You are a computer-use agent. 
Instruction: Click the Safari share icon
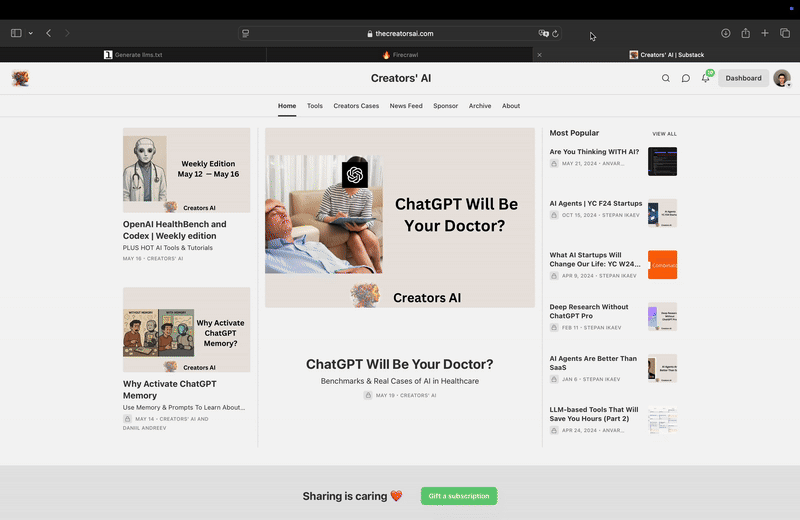point(745,33)
